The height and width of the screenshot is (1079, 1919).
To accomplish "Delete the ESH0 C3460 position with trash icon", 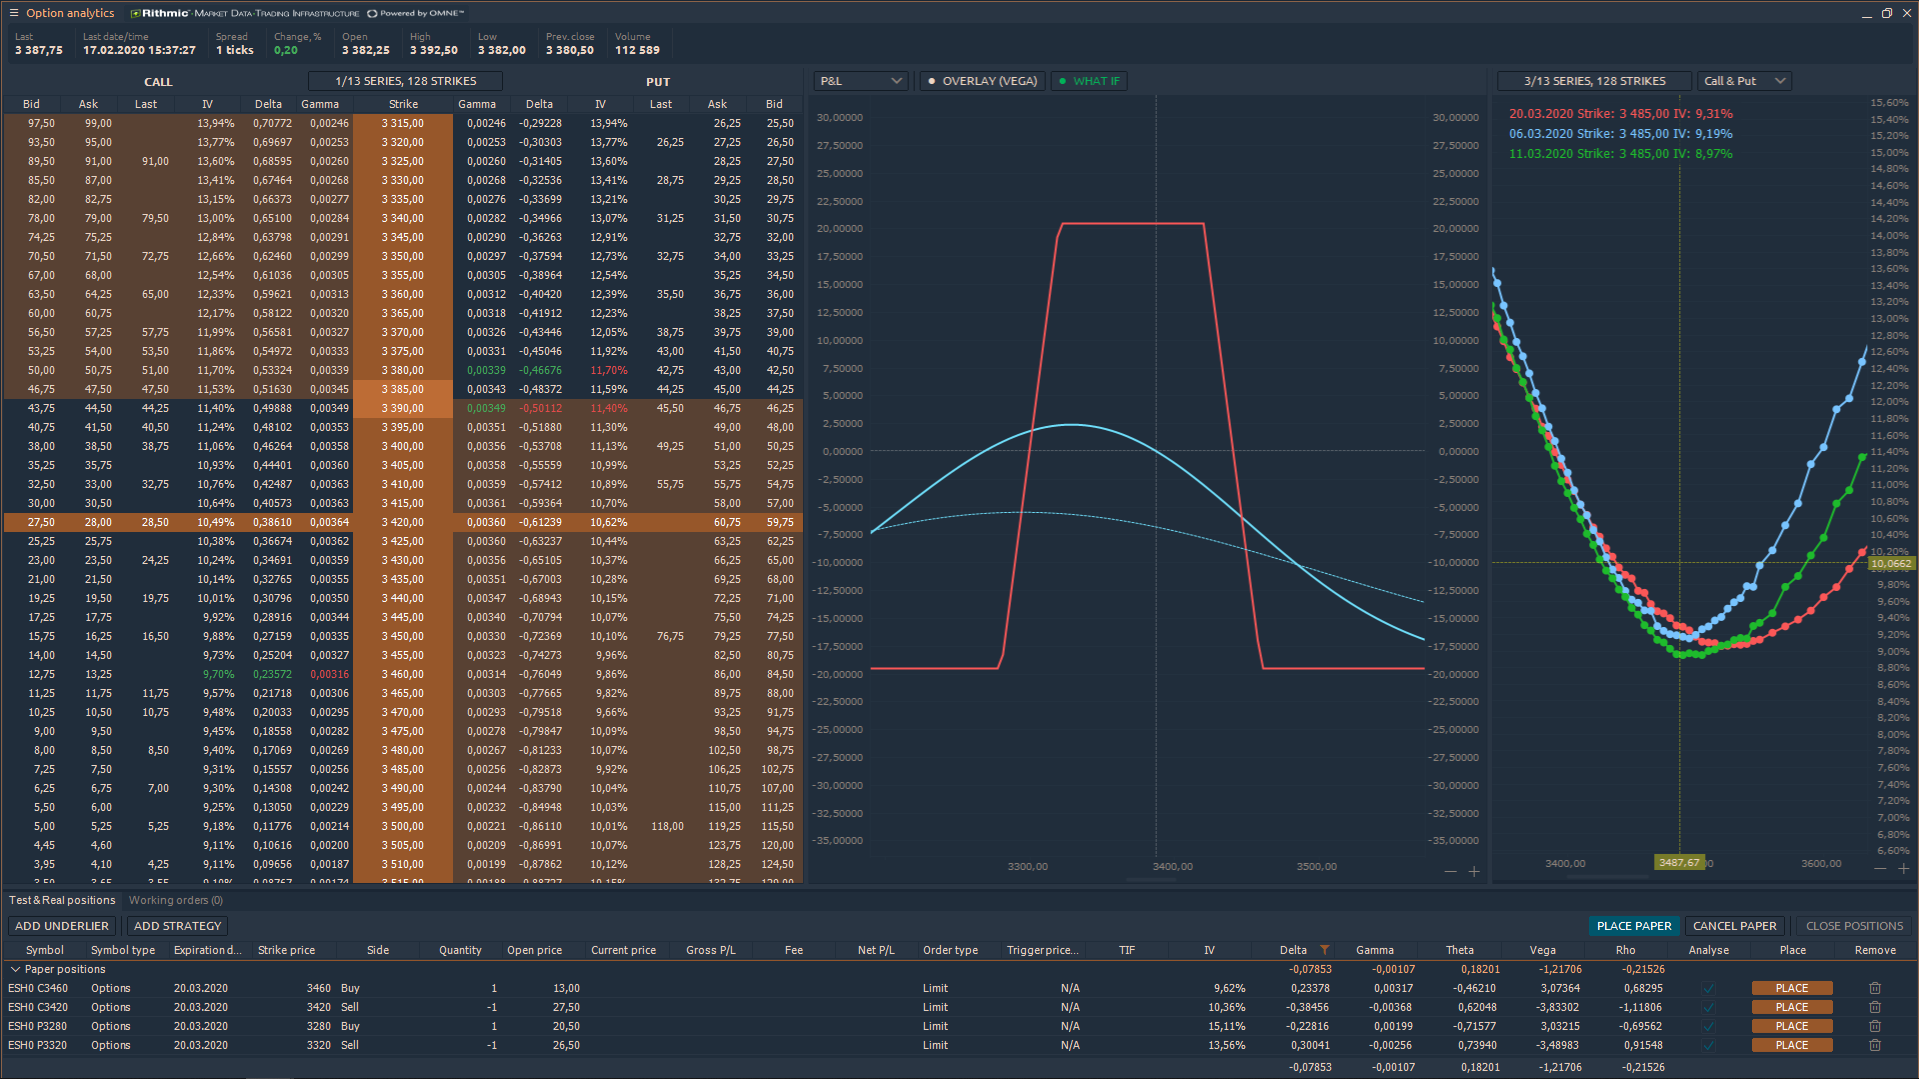I will pyautogui.click(x=1874, y=988).
